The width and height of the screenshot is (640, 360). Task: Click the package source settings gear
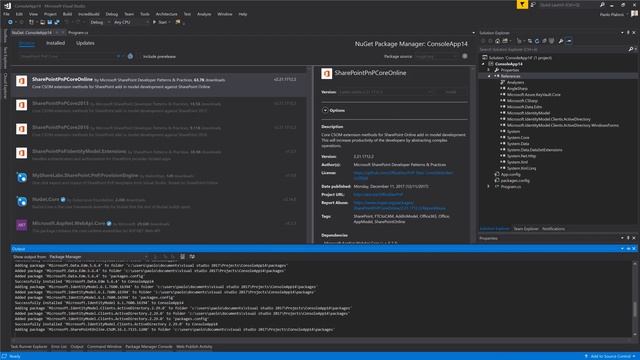click(464, 56)
